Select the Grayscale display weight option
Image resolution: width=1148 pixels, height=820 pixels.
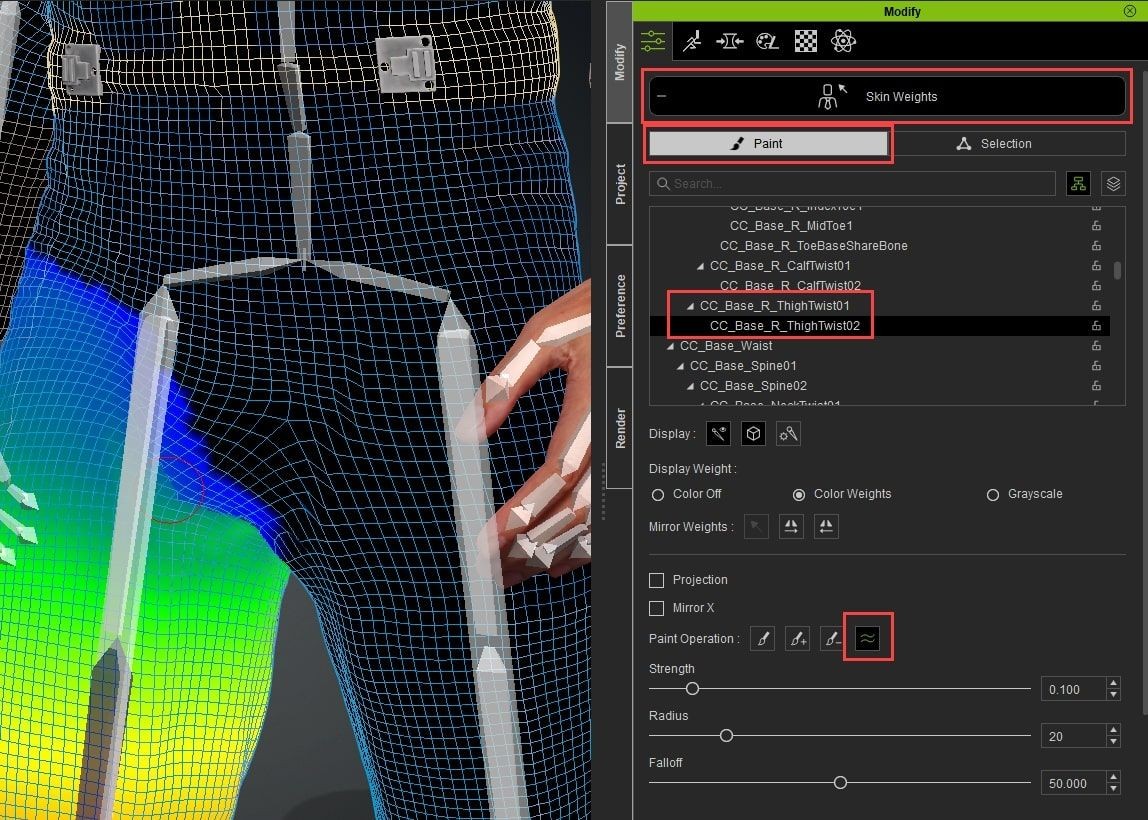993,494
